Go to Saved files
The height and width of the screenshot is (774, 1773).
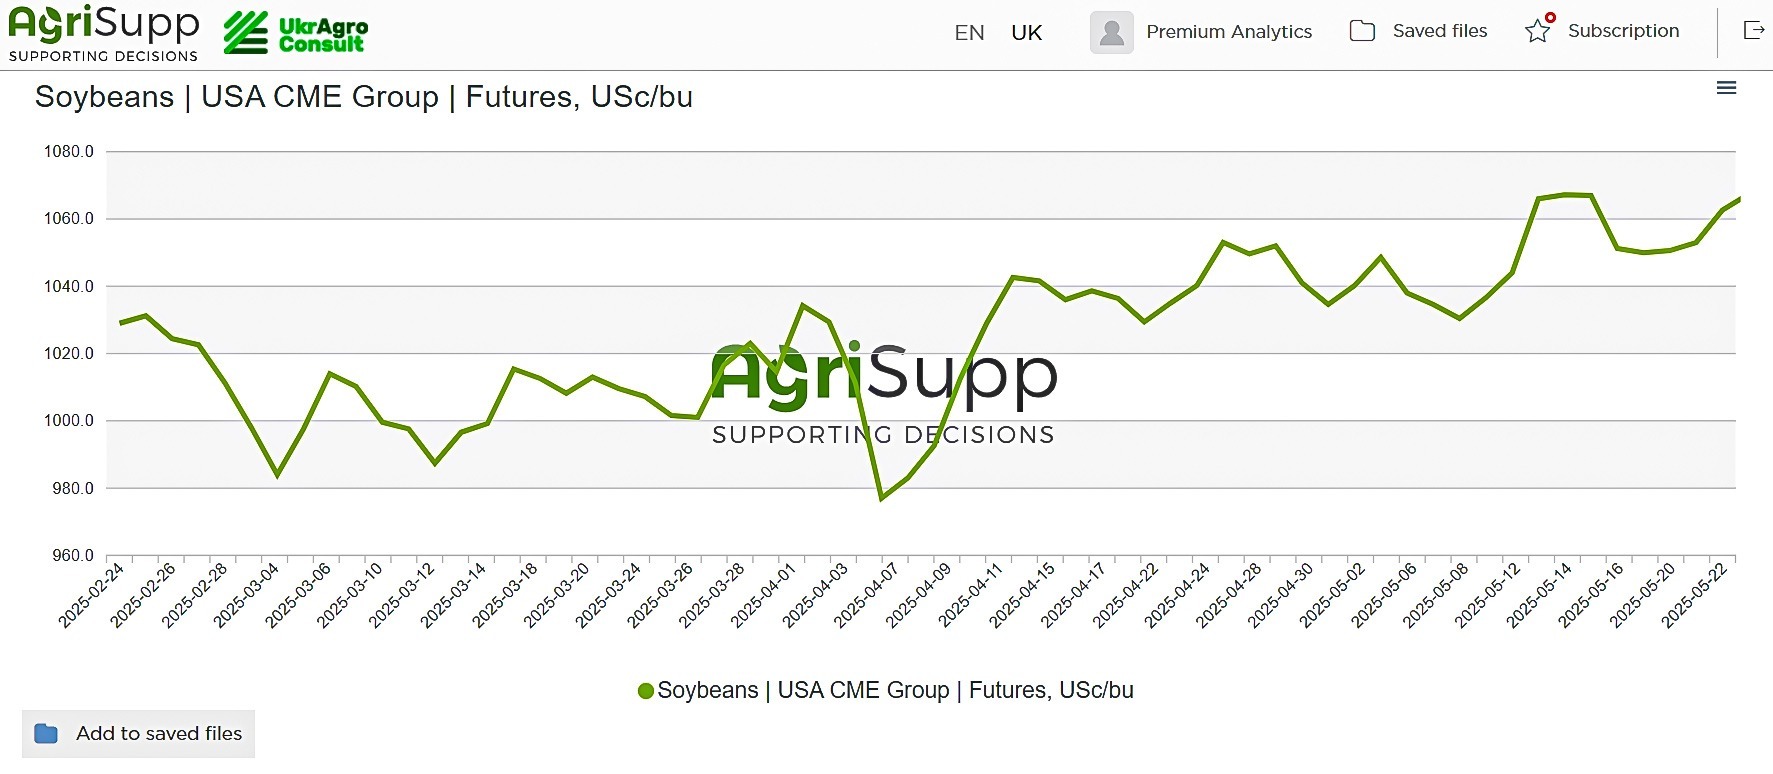coord(1440,31)
